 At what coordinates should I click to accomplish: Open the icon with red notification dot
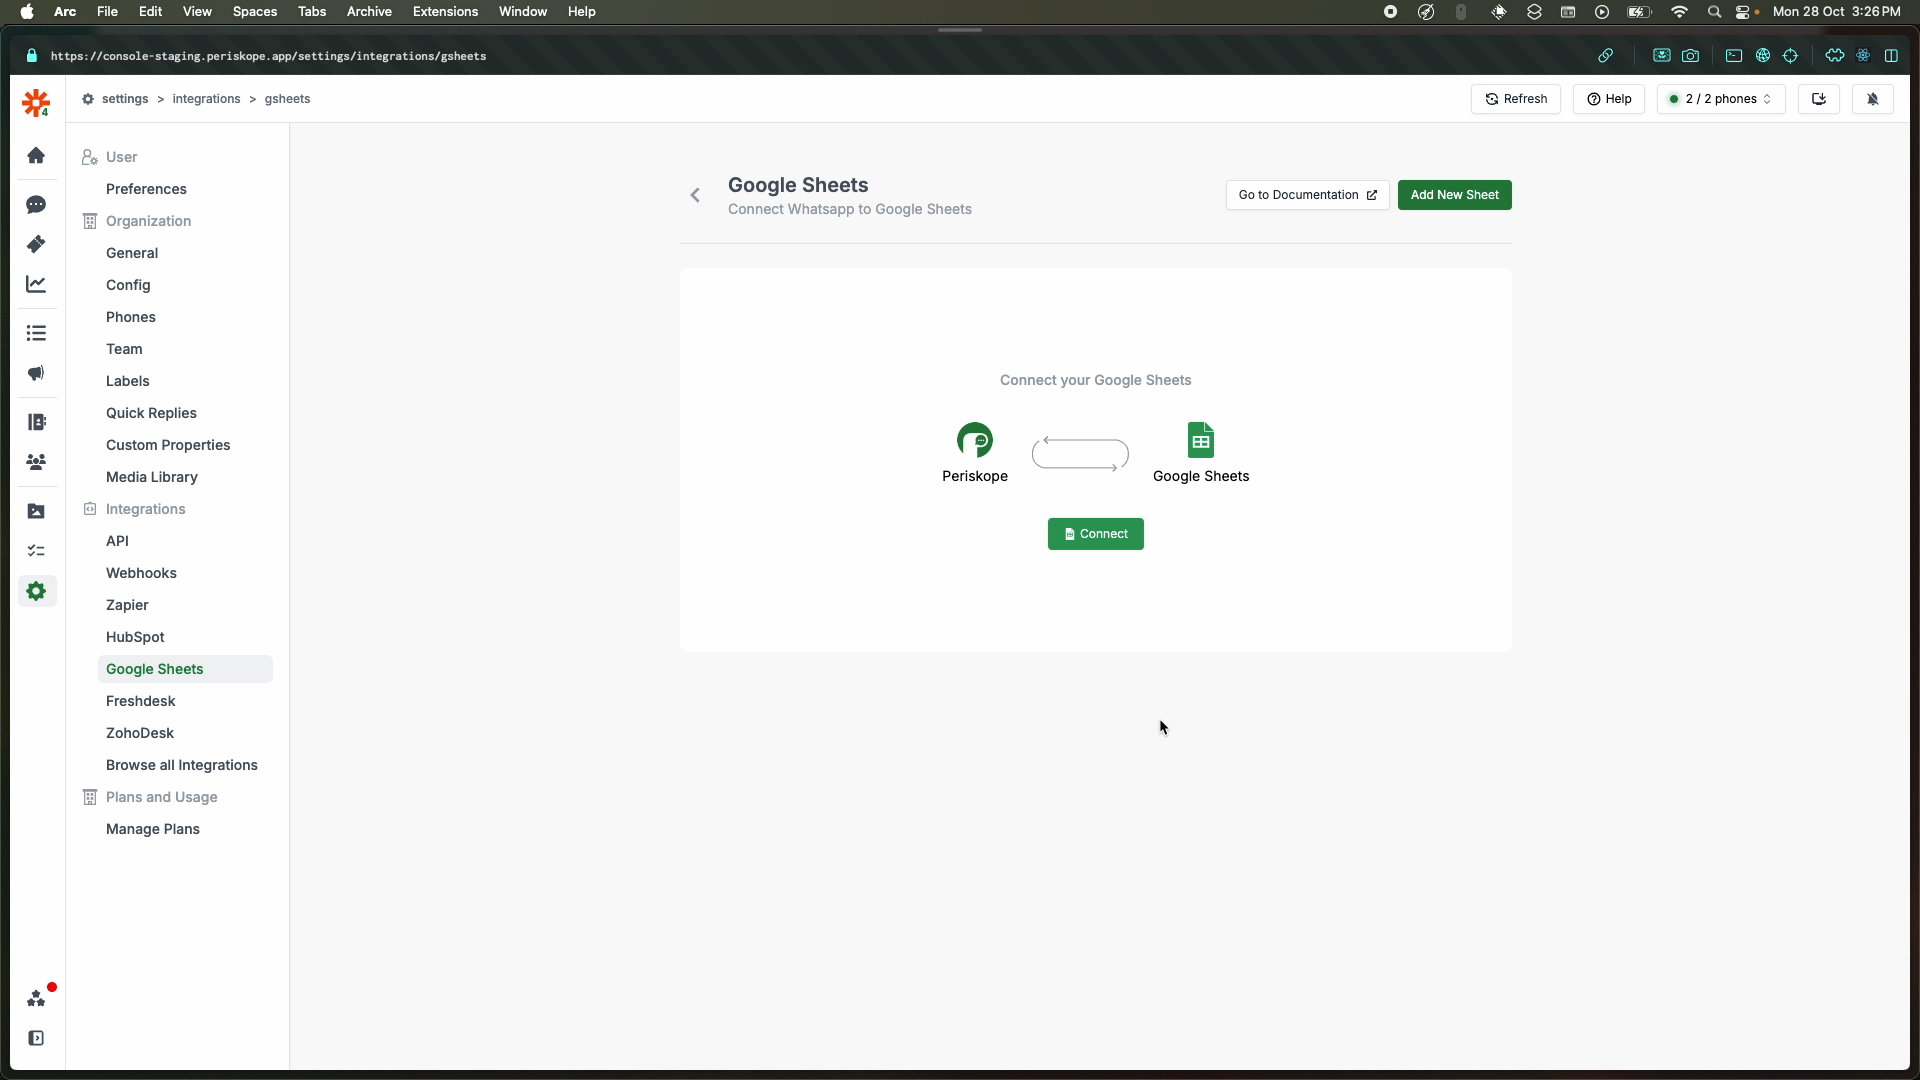pyautogui.click(x=37, y=998)
